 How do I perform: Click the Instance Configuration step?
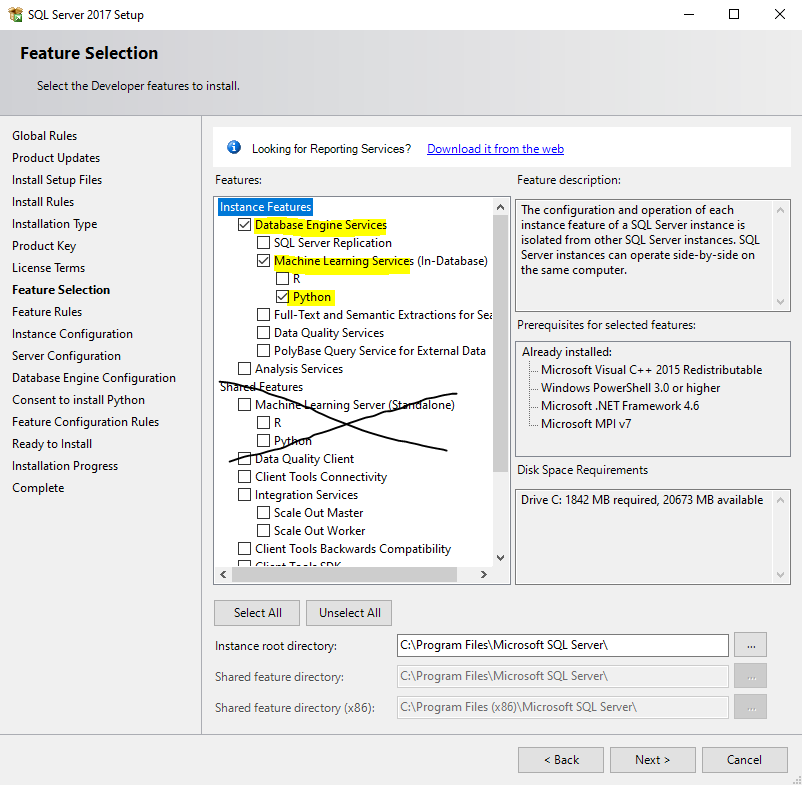(x=72, y=333)
